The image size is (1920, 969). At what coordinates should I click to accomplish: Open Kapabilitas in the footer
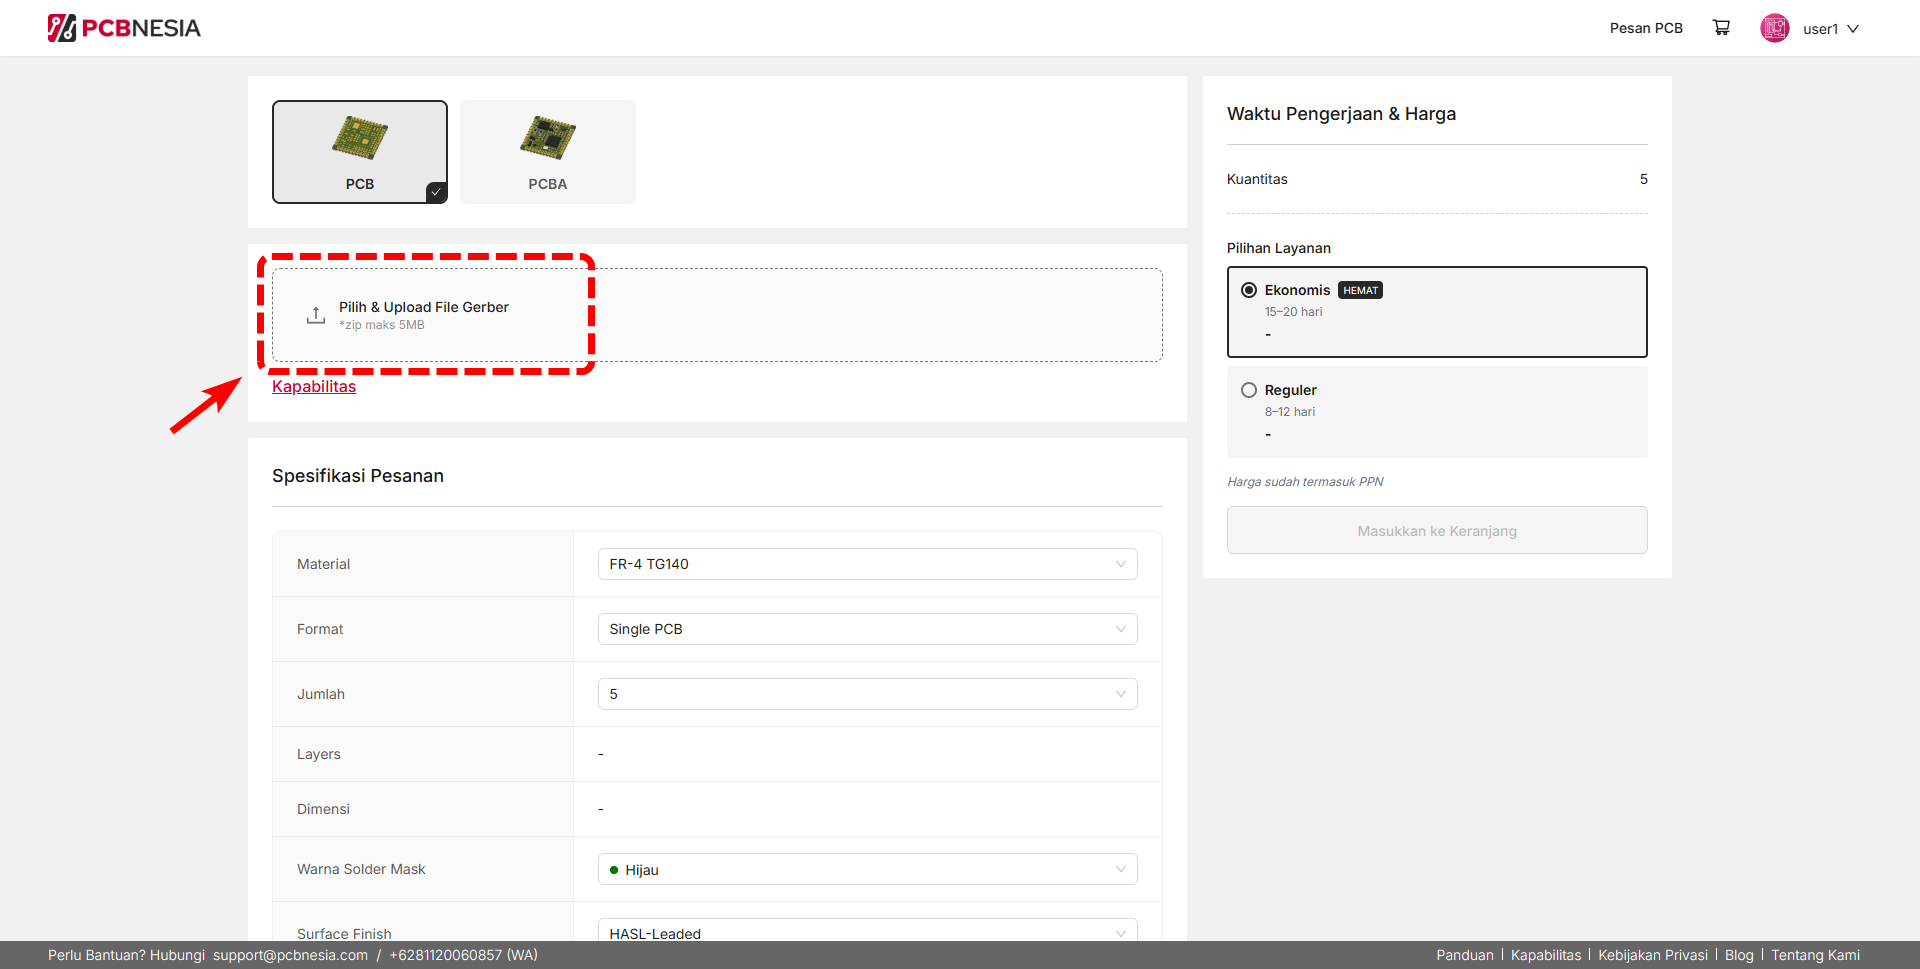click(1546, 955)
